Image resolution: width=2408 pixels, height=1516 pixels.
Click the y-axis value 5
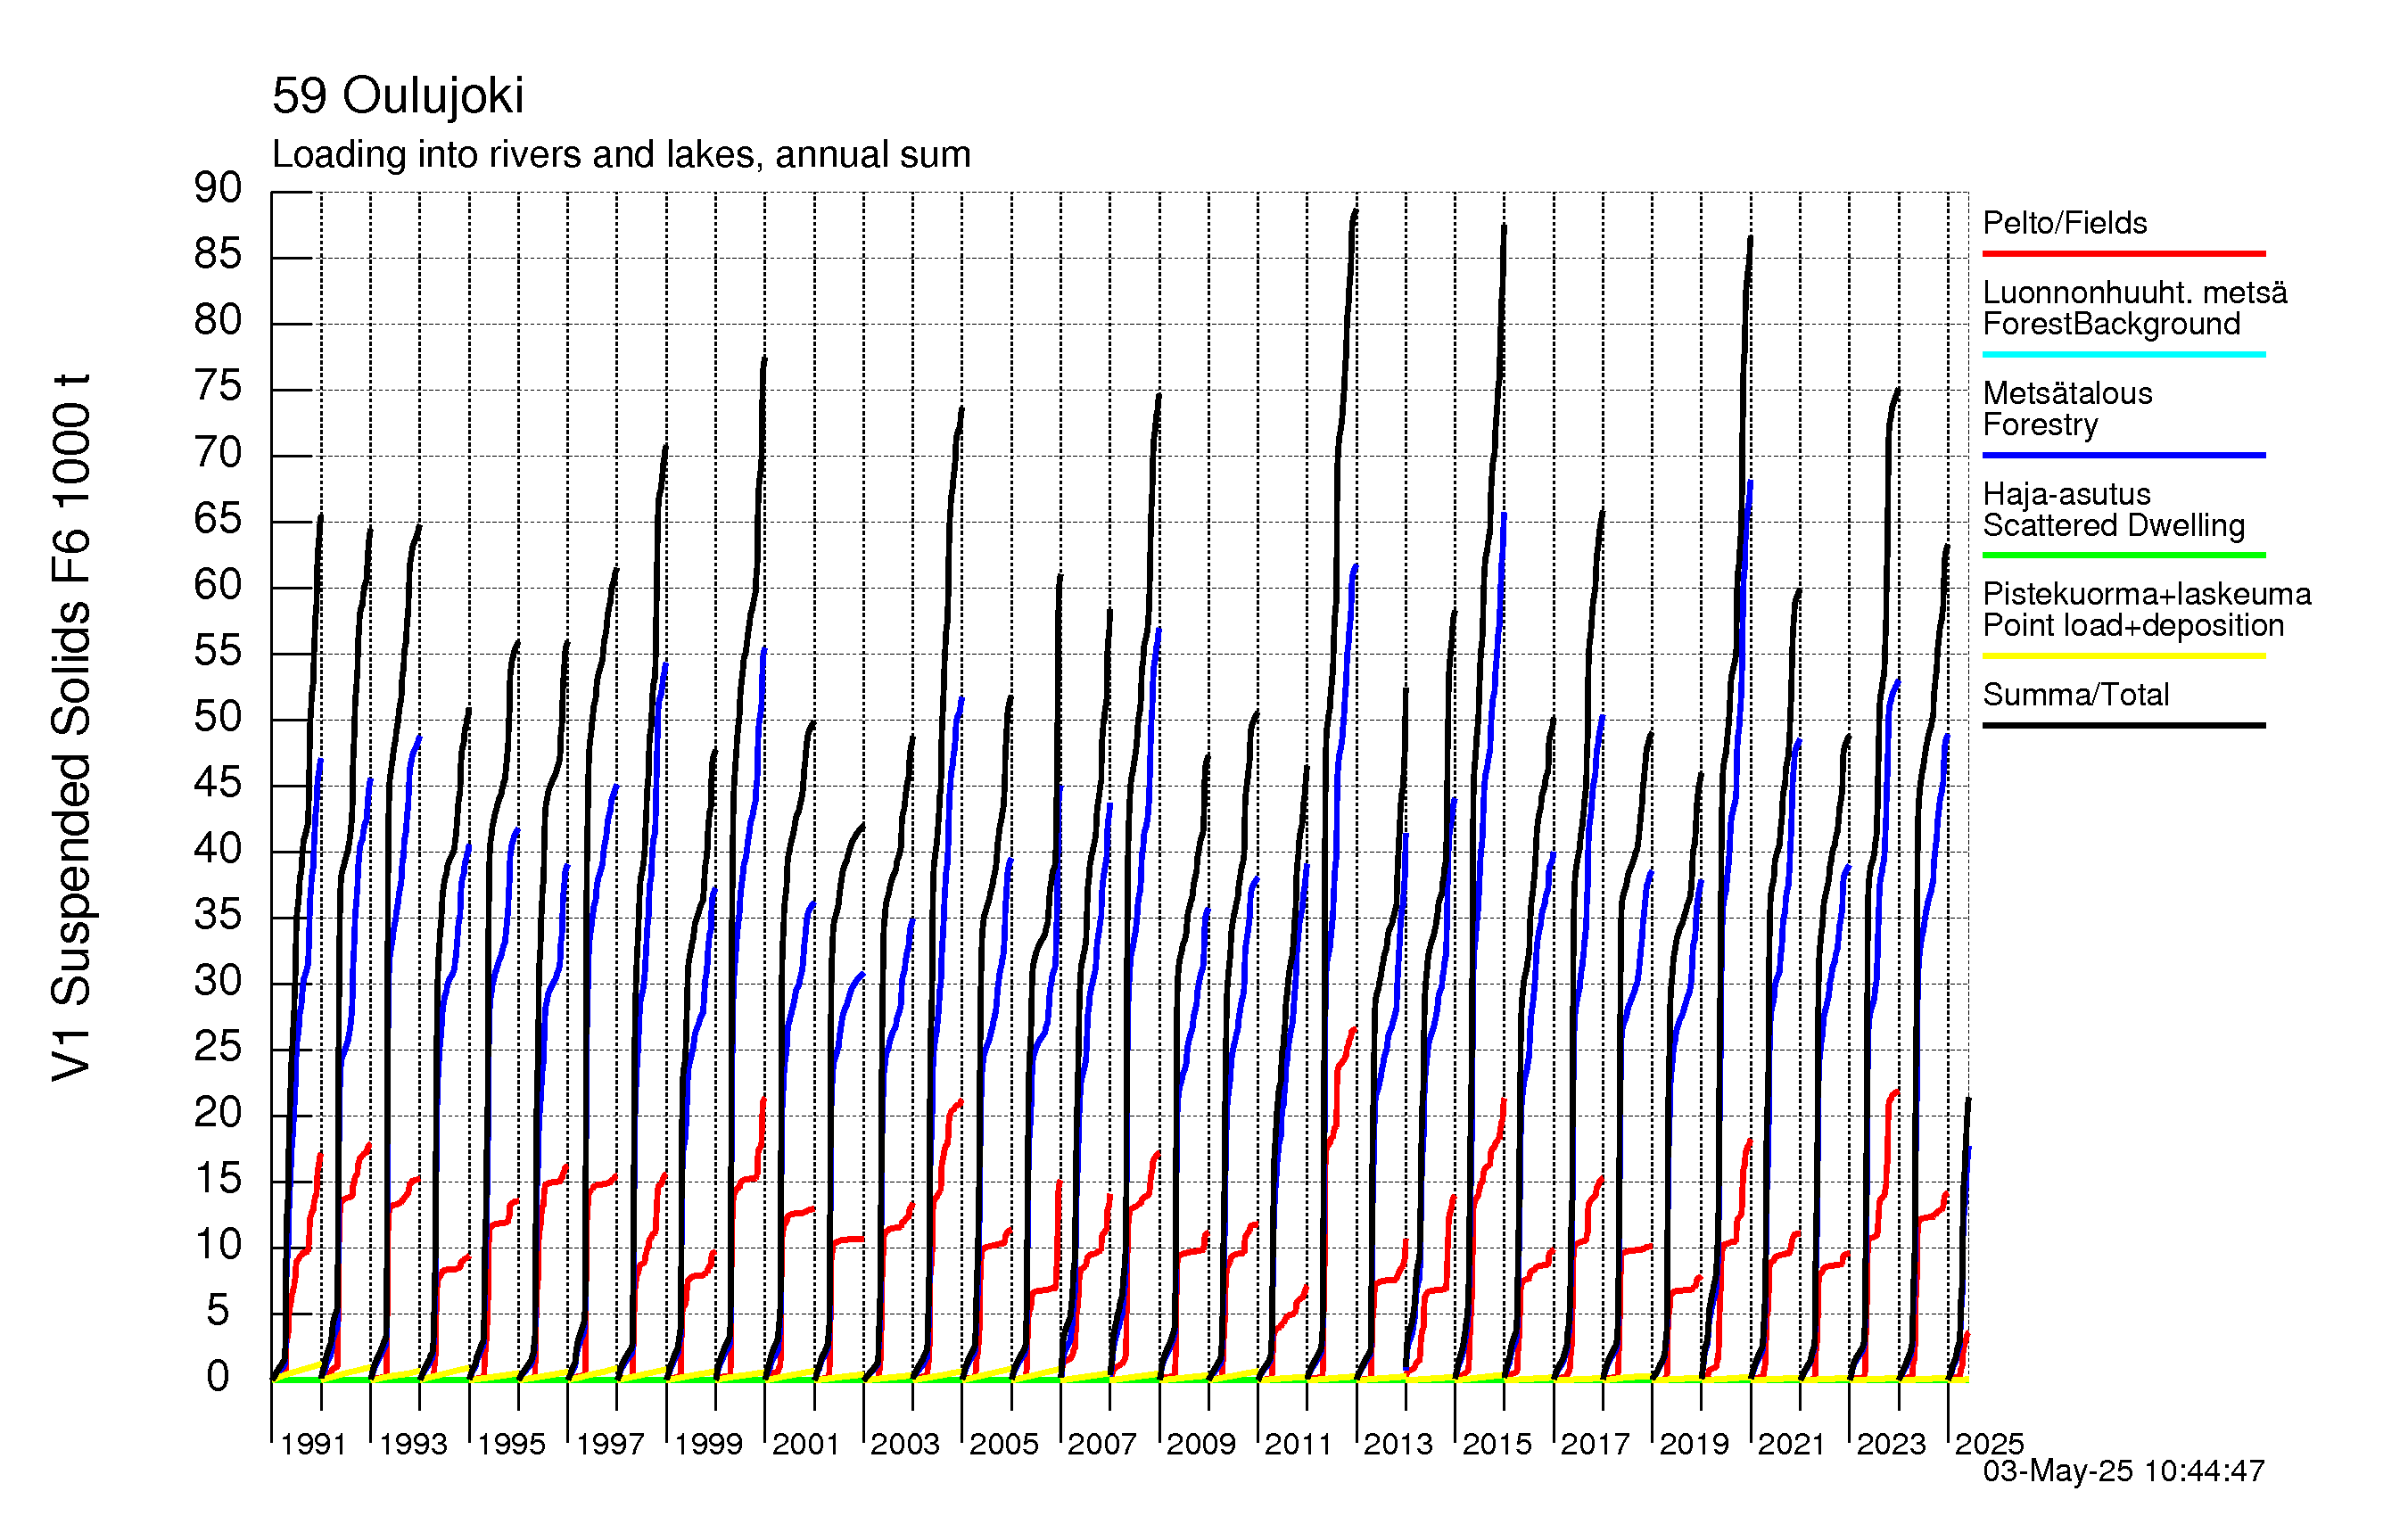(218, 1311)
